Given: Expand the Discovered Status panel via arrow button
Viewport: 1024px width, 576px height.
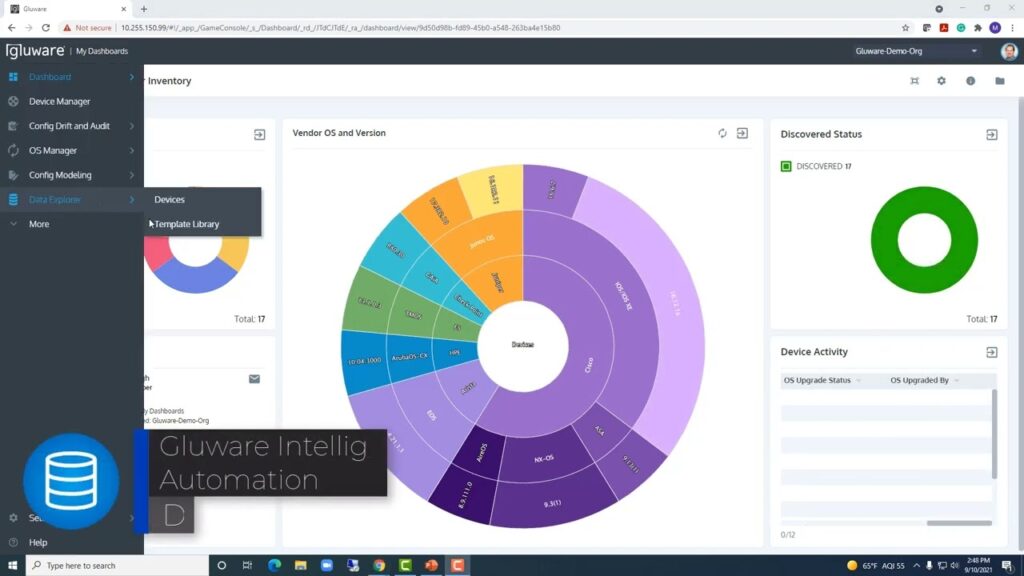Looking at the screenshot, I should coord(991,133).
